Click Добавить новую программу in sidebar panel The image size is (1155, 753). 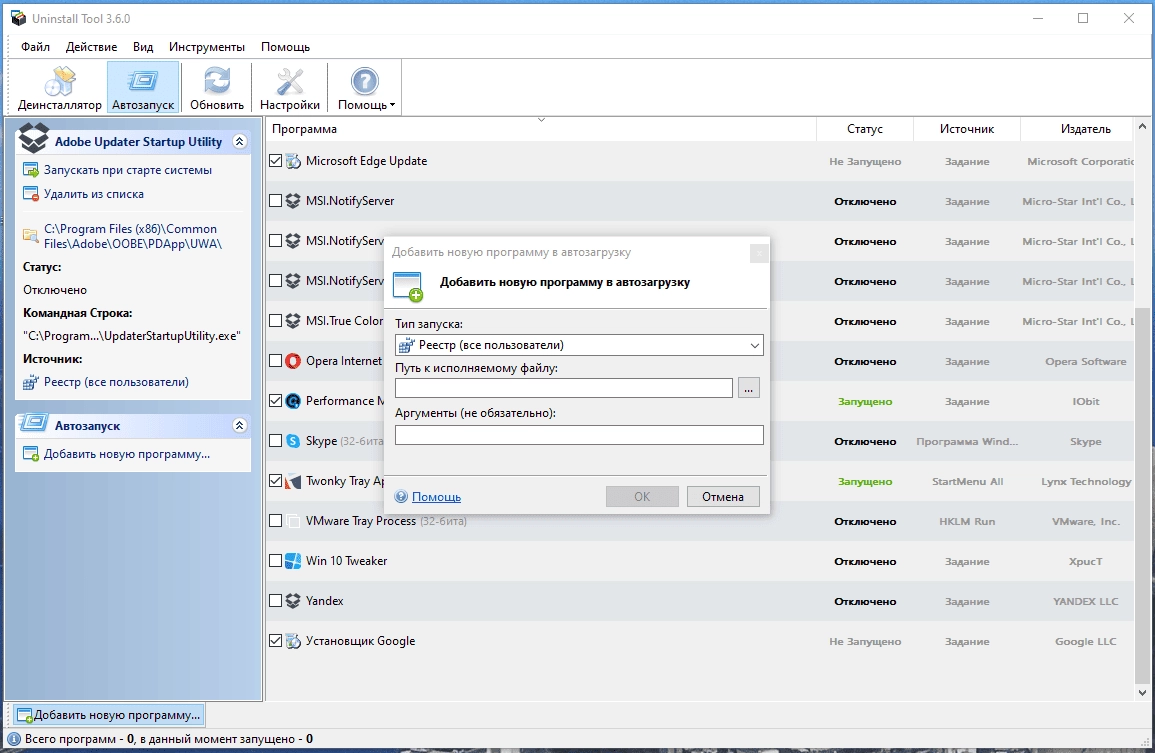127,454
